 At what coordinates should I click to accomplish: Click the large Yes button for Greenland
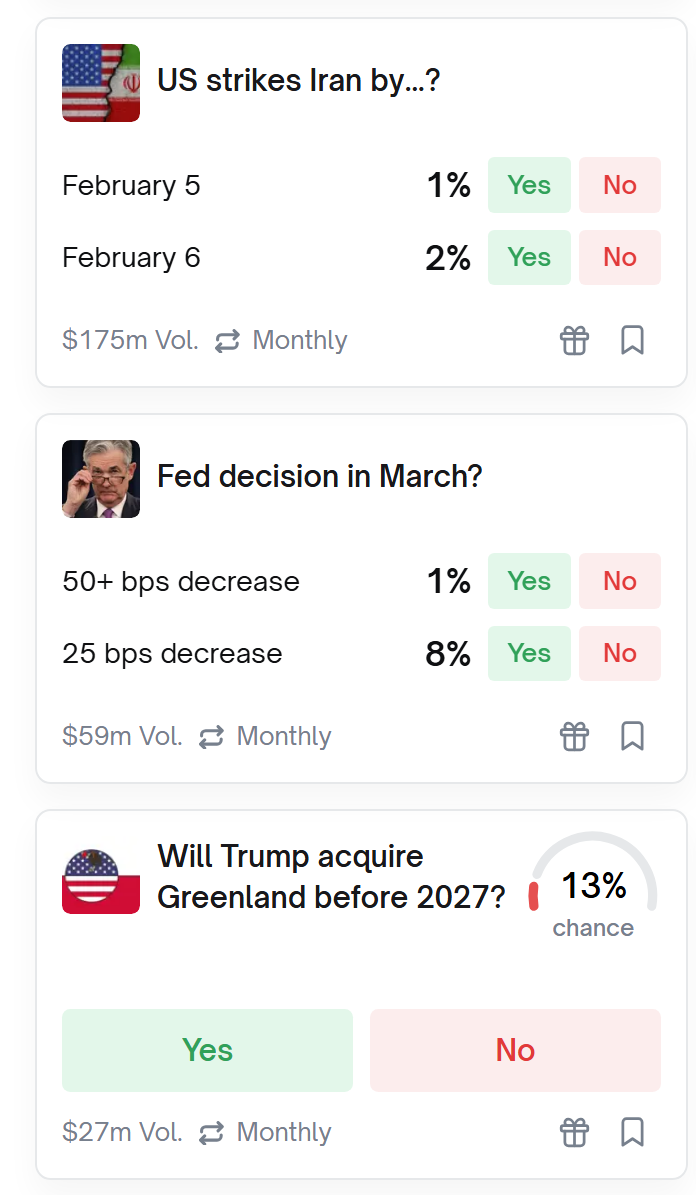pos(207,1050)
